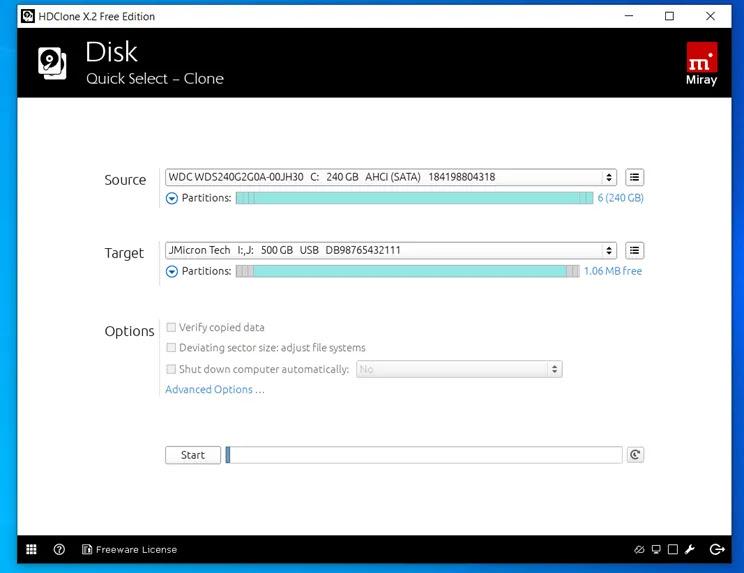Click the hidden eye icon in bottom bar
744x573 pixels.
[x=639, y=549]
